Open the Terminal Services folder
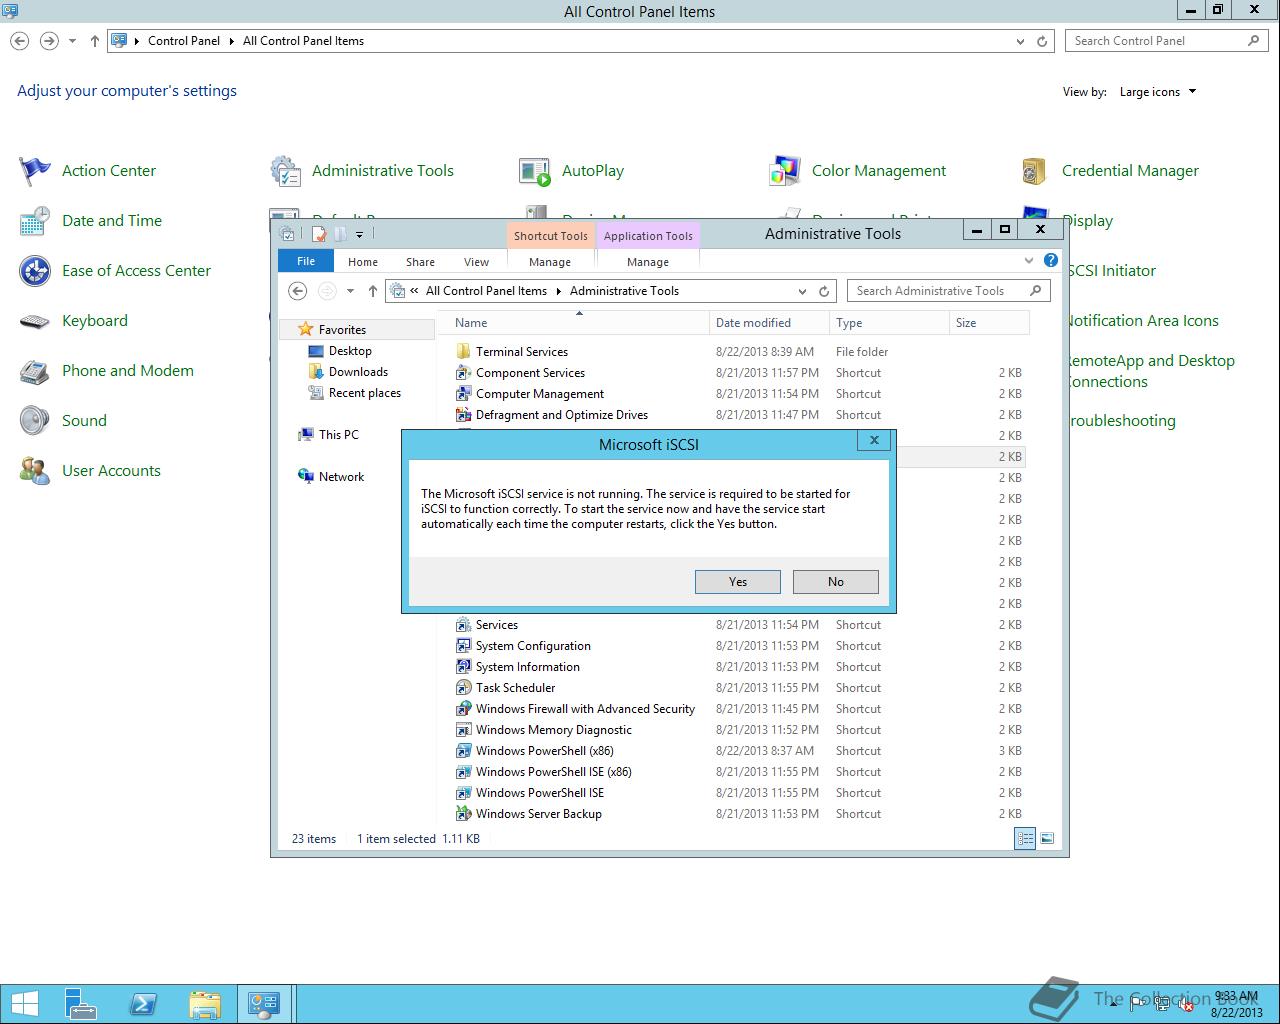1280x1024 pixels. (521, 351)
